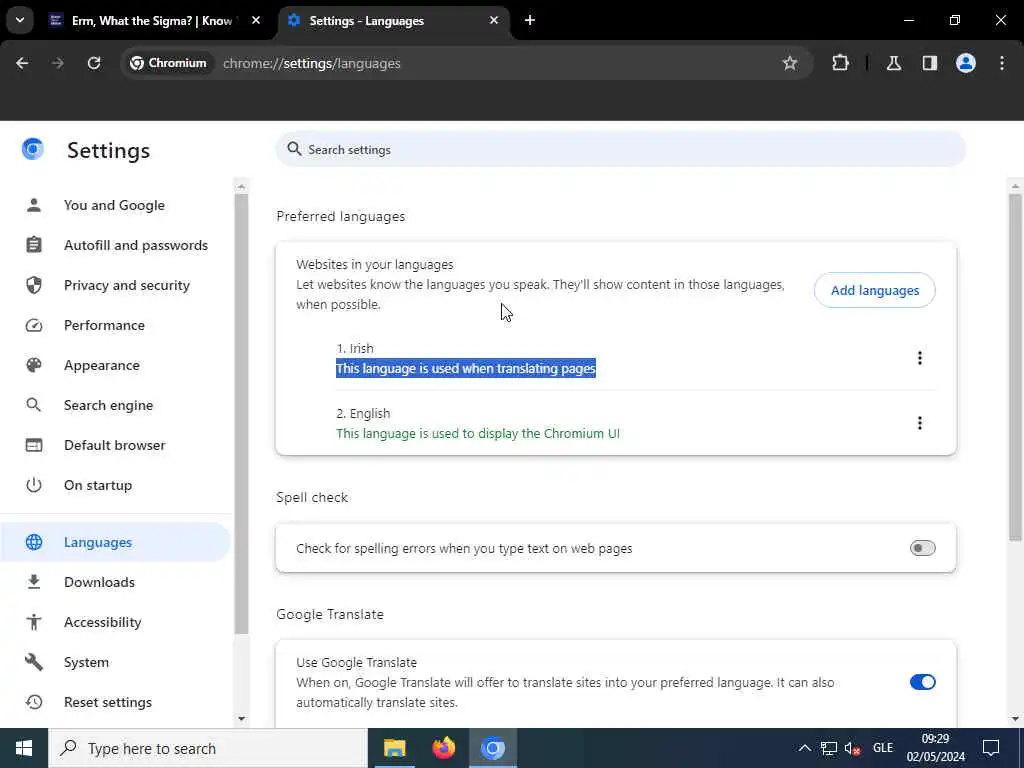The width and height of the screenshot is (1024, 768).
Task: Open the profile avatar menu
Action: pyautogui.click(x=966, y=63)
